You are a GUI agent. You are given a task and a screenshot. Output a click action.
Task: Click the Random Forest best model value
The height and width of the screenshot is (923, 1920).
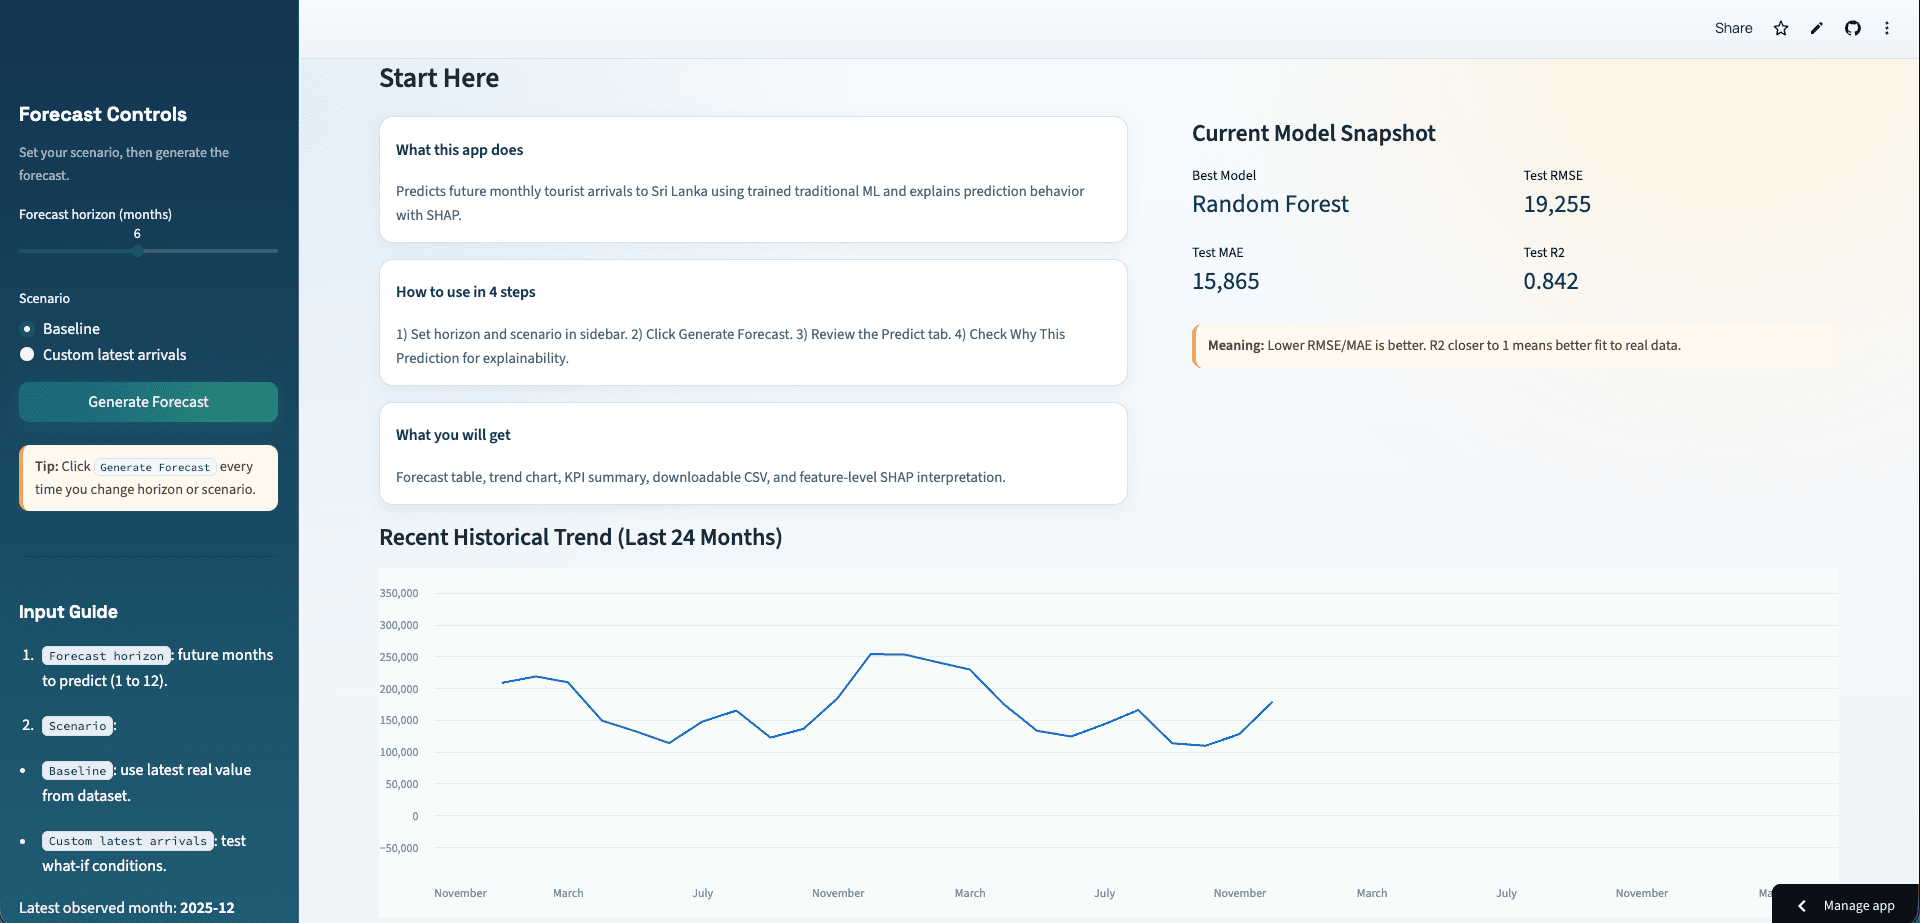tap(1270, 204)
